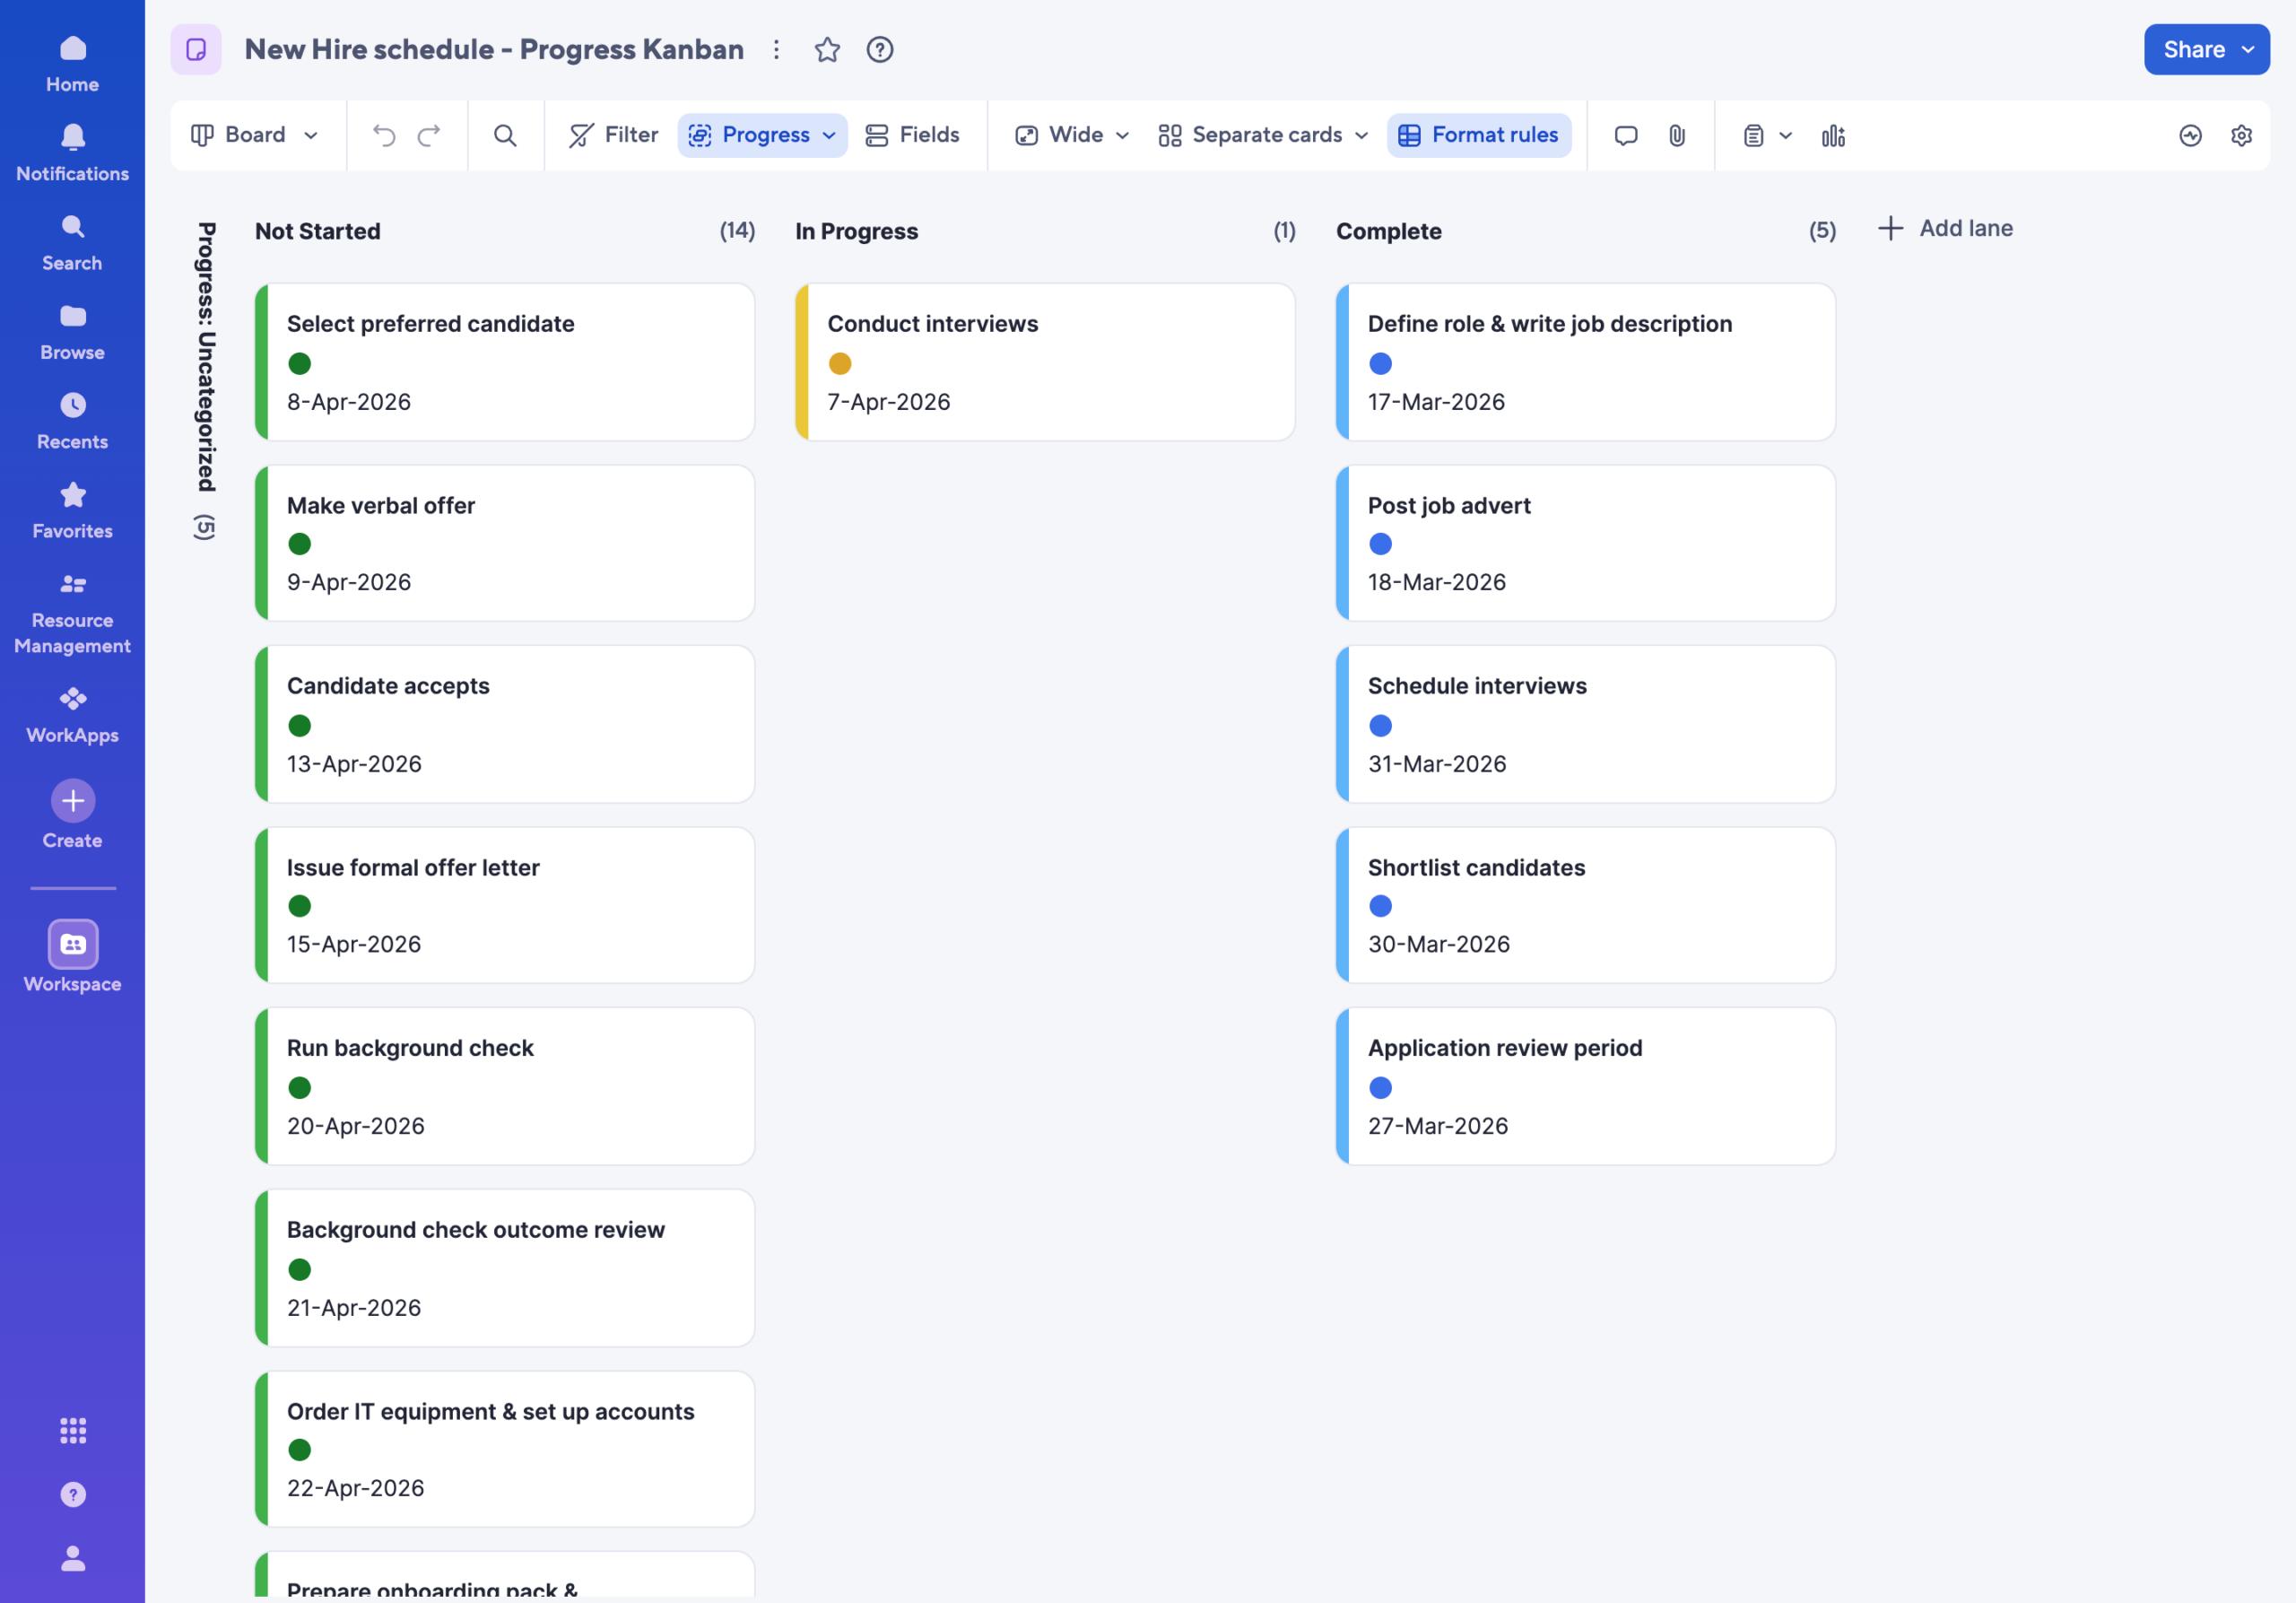
Task: Toggle the Format rules button
Action: pos(1478,135)
